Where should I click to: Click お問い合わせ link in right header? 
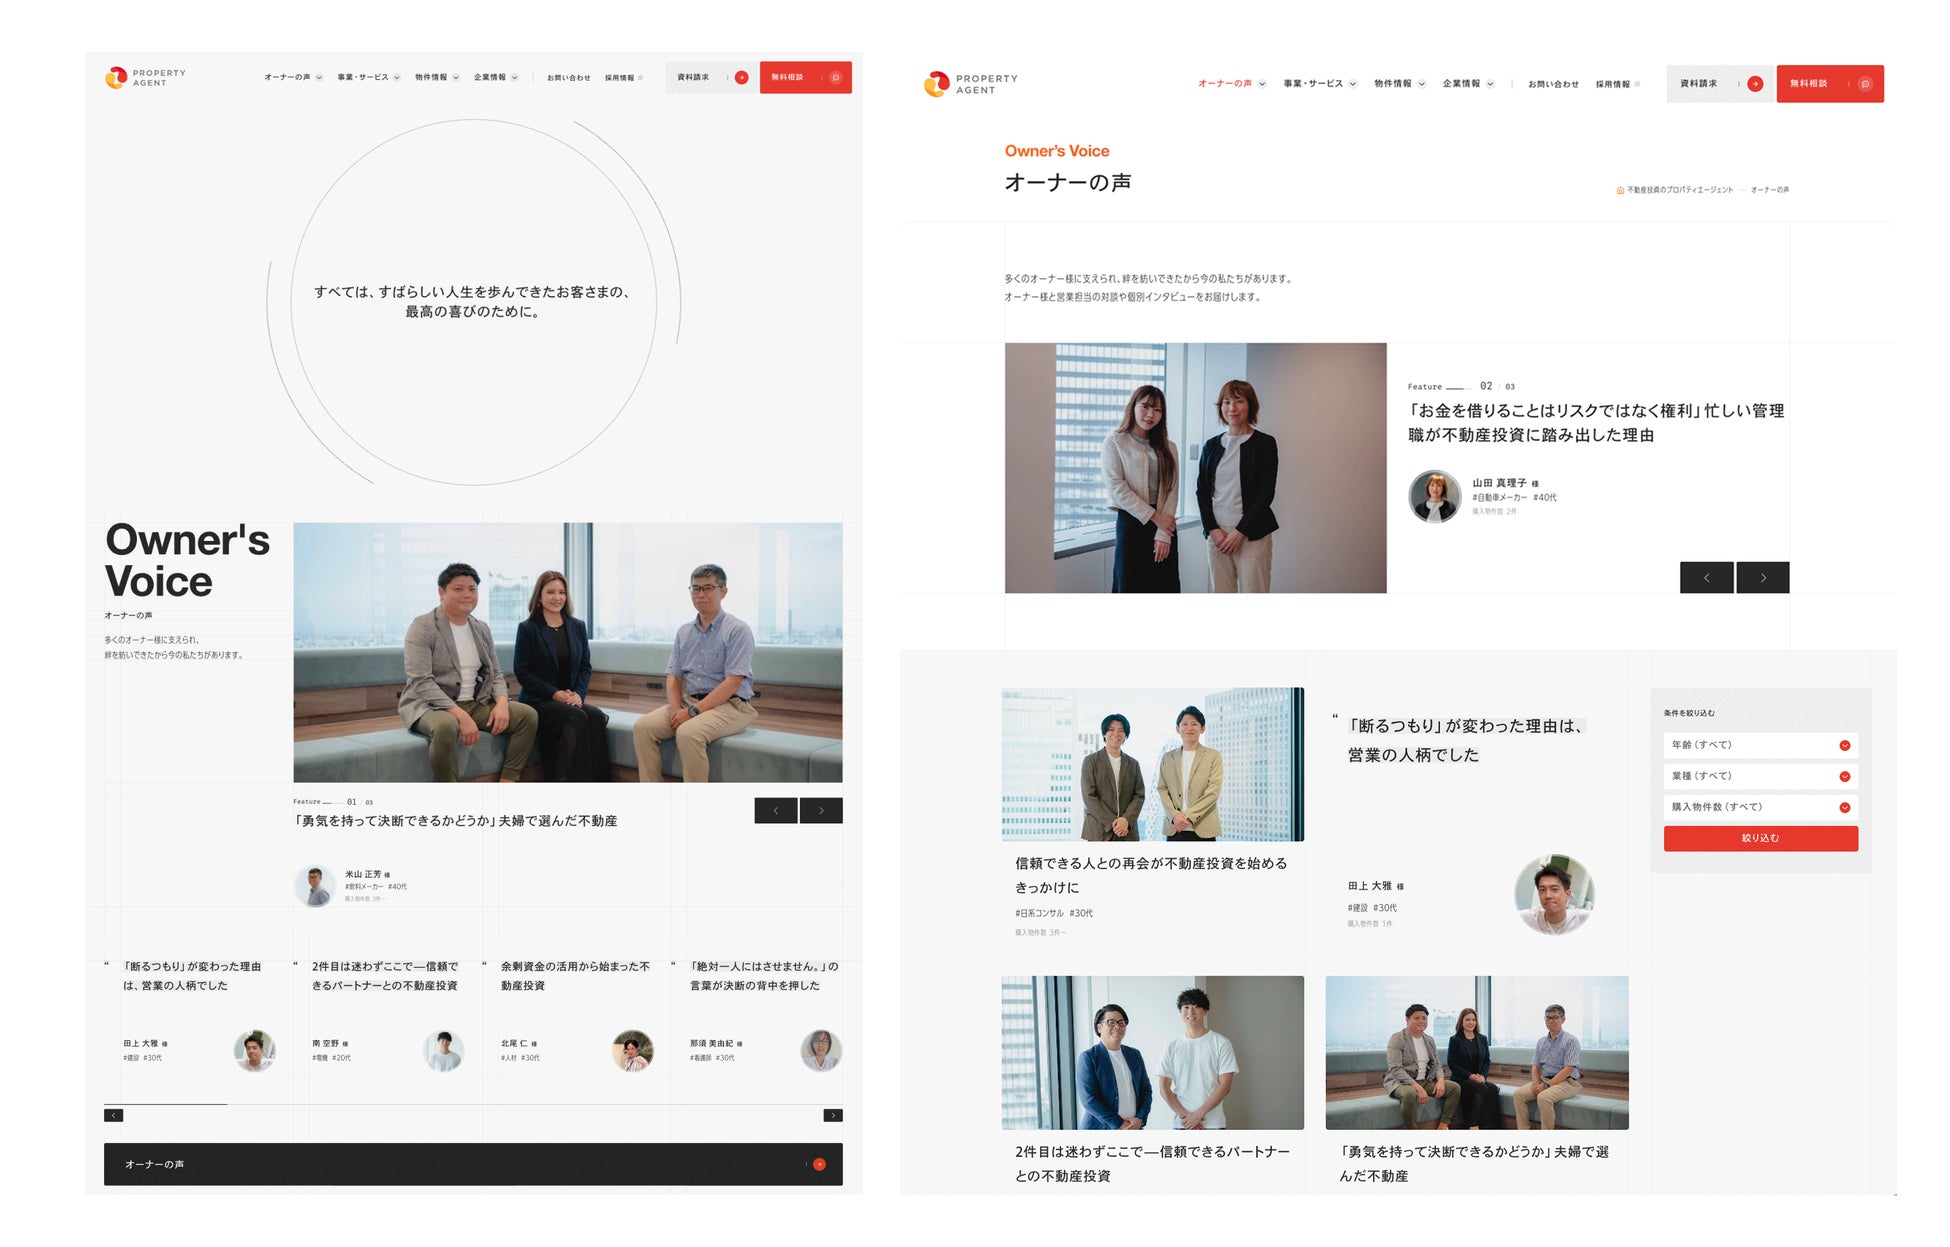1552,84
